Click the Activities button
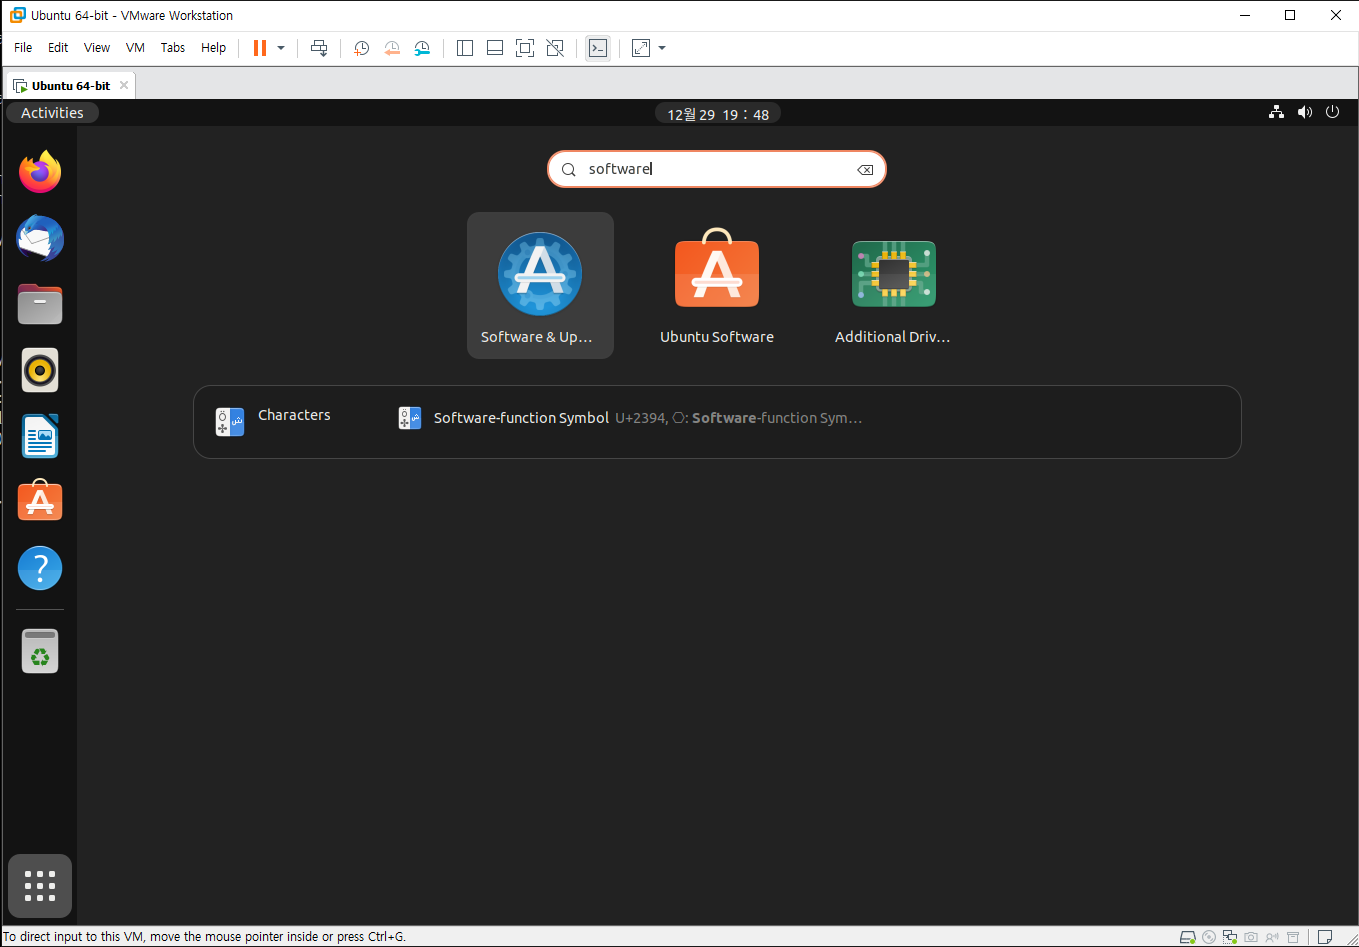Screen dimensions: 1359x947 point(53,113)
